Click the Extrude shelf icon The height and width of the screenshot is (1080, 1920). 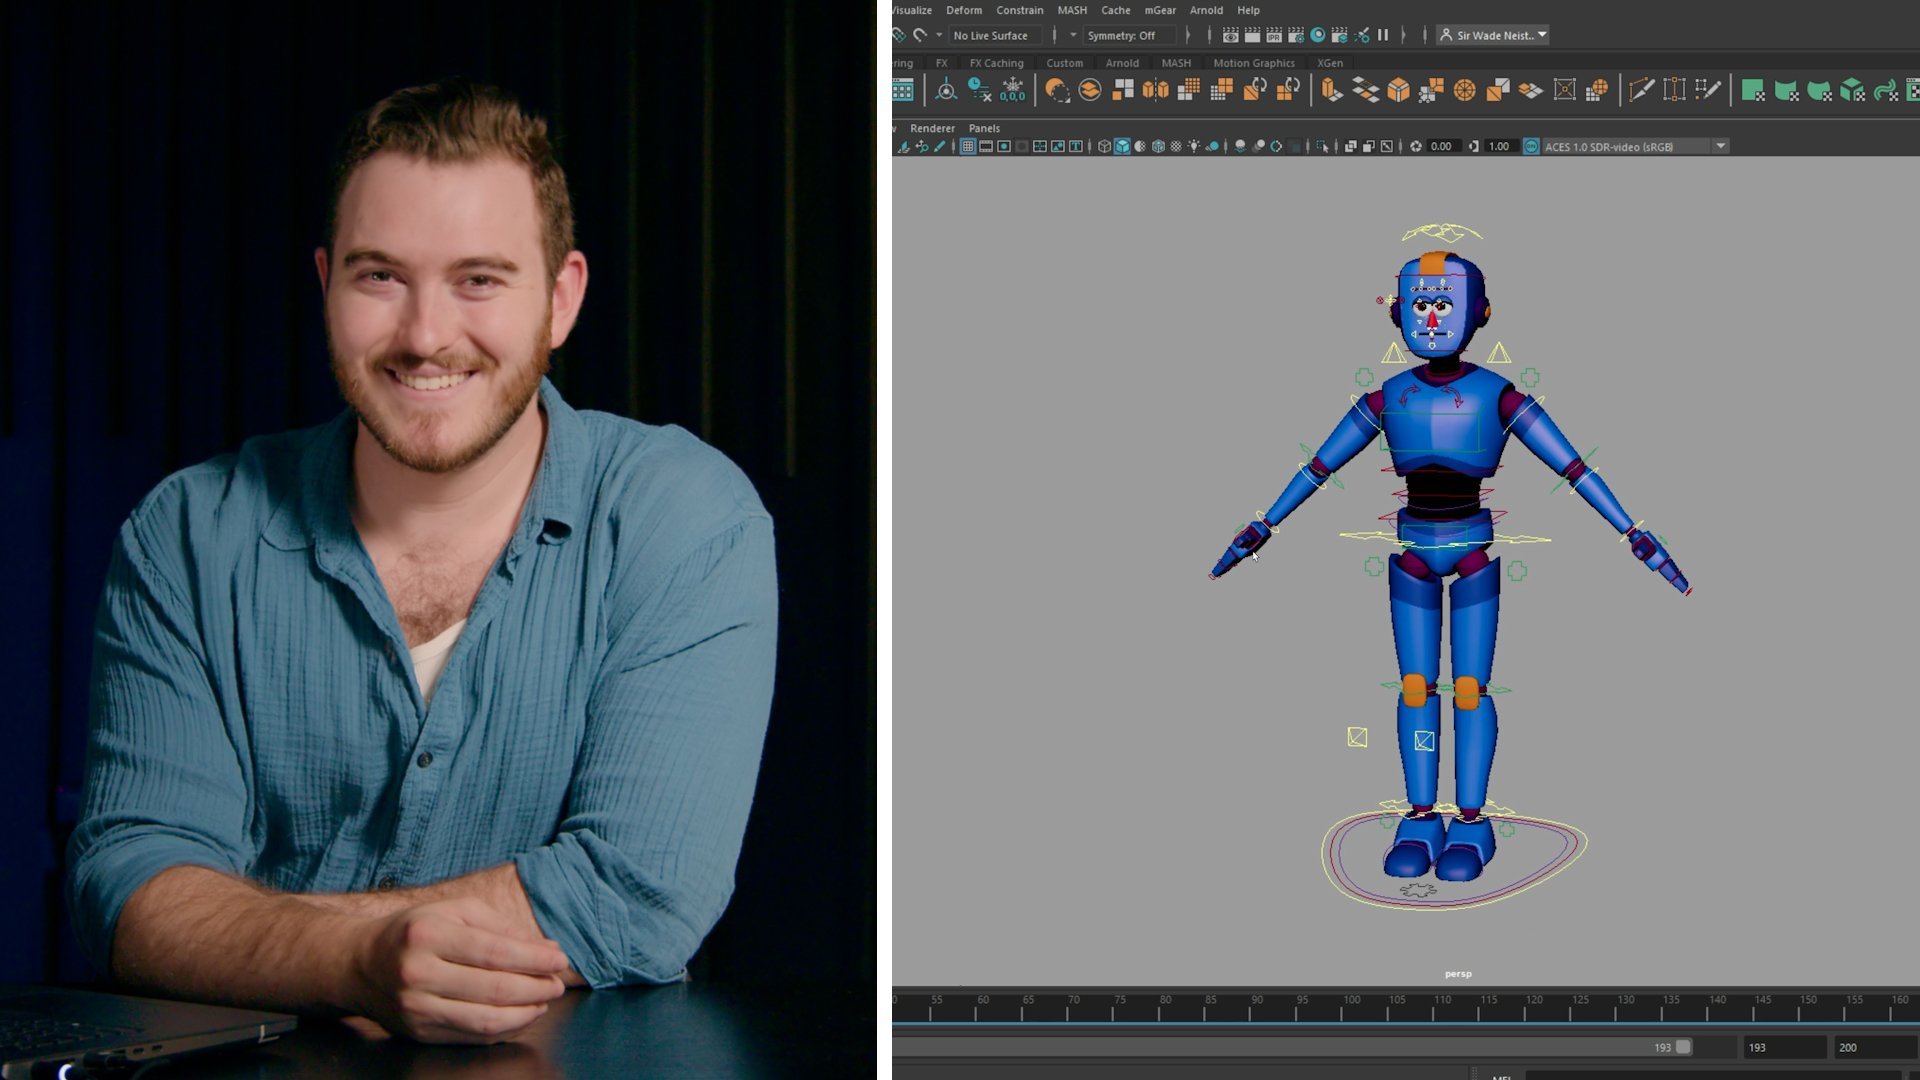1331,91
